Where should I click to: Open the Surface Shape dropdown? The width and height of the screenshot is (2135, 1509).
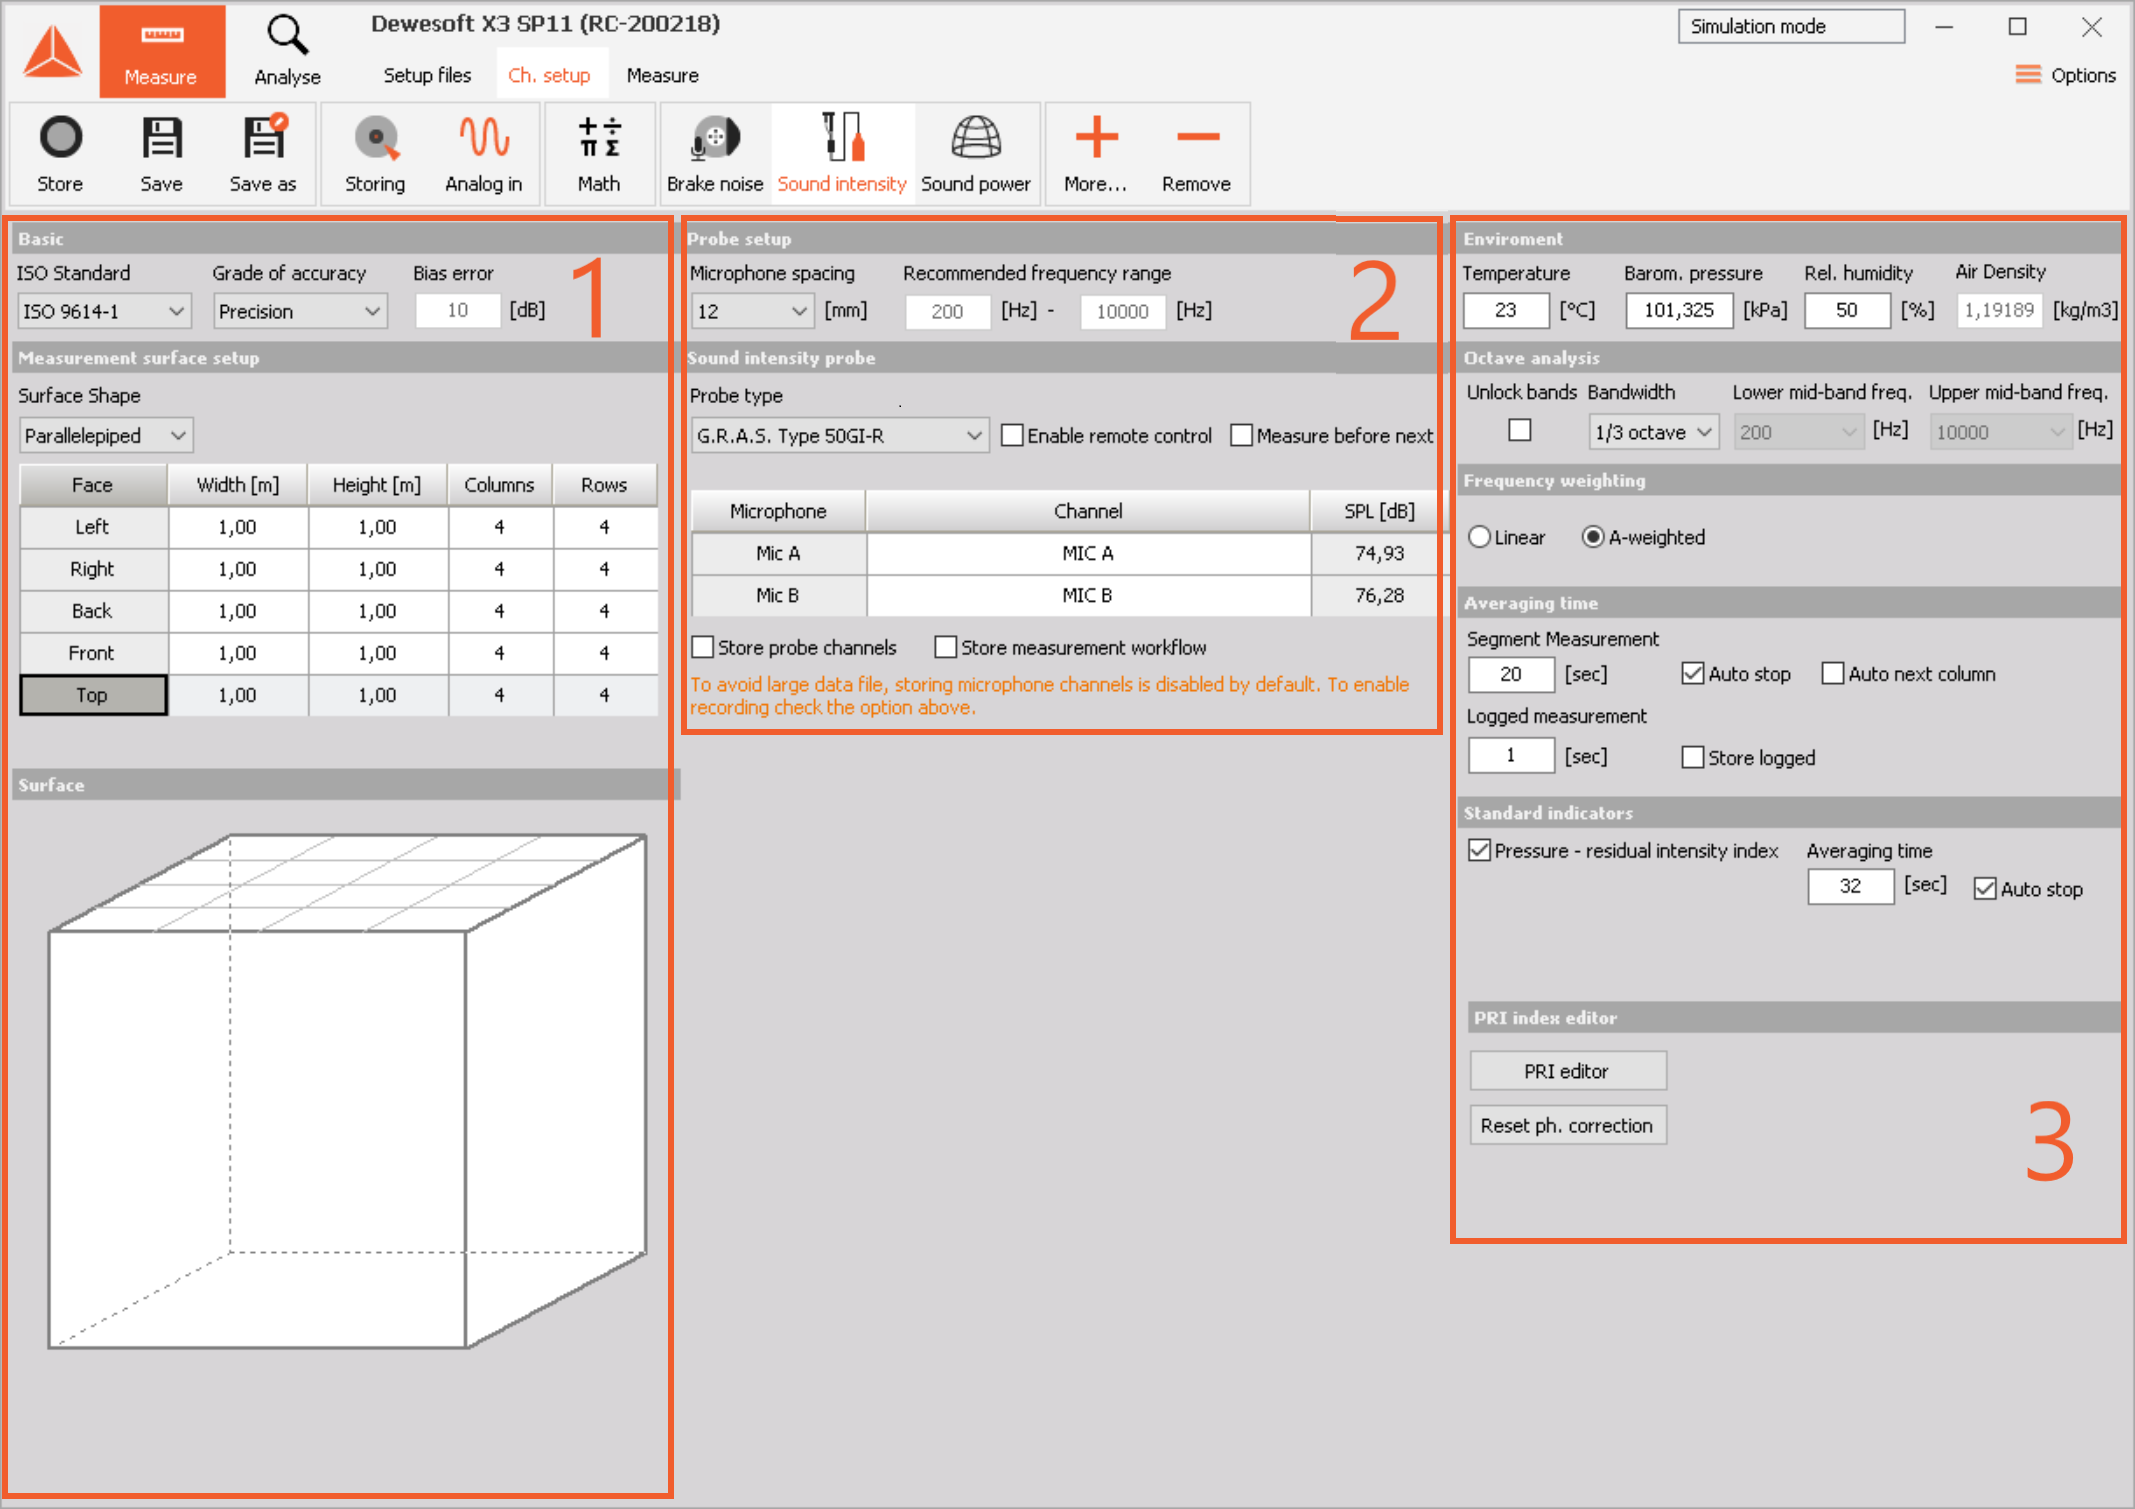106,435
